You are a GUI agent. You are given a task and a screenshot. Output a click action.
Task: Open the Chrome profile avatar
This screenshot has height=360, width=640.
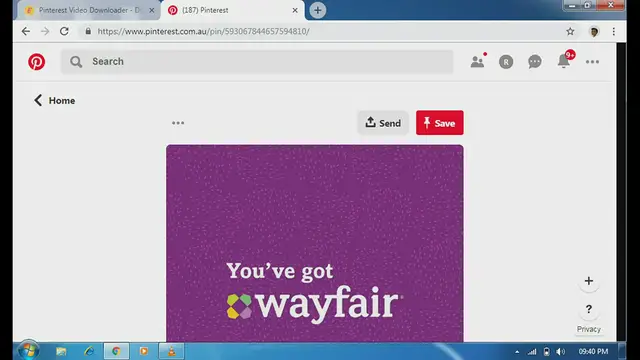click(594, 31)
